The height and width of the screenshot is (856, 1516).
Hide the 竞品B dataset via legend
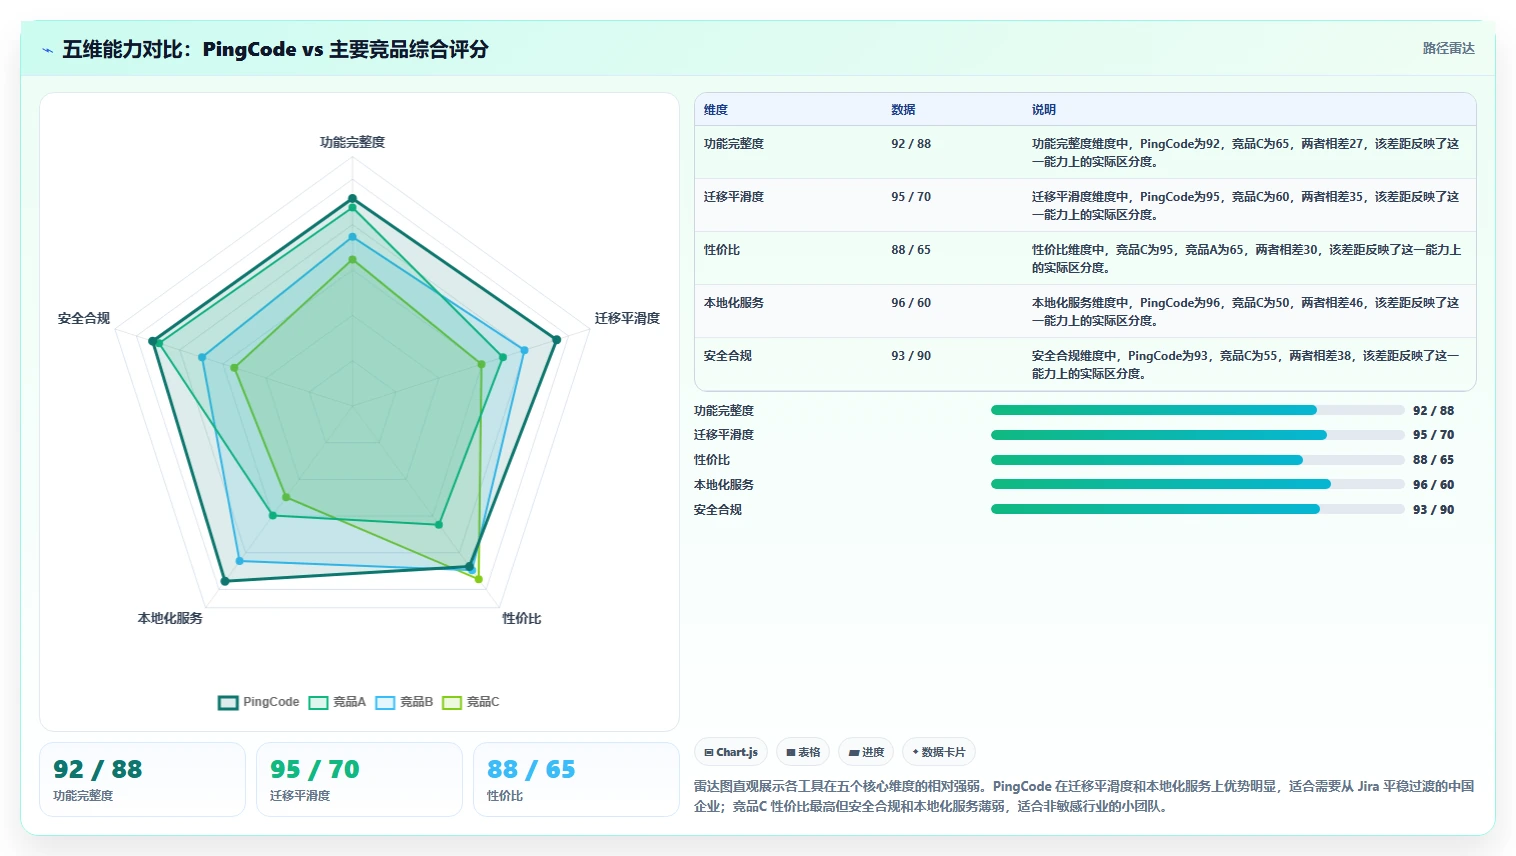click(x=404, y=702)
